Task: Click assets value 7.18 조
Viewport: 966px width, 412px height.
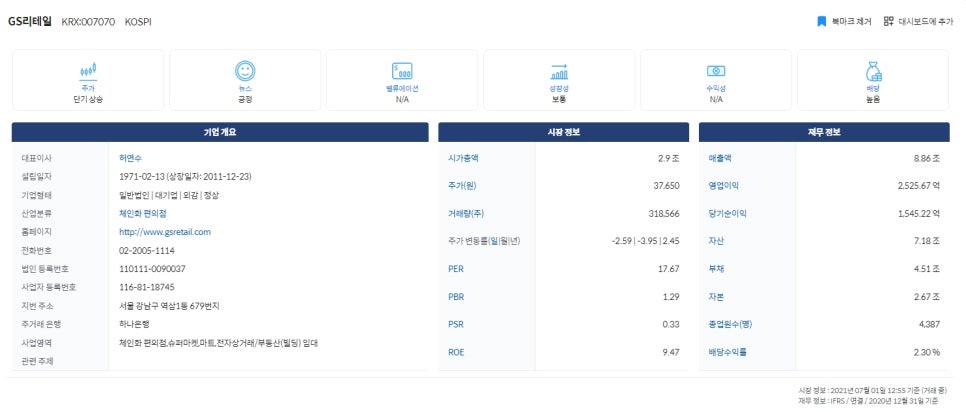Action: (928, 241)
